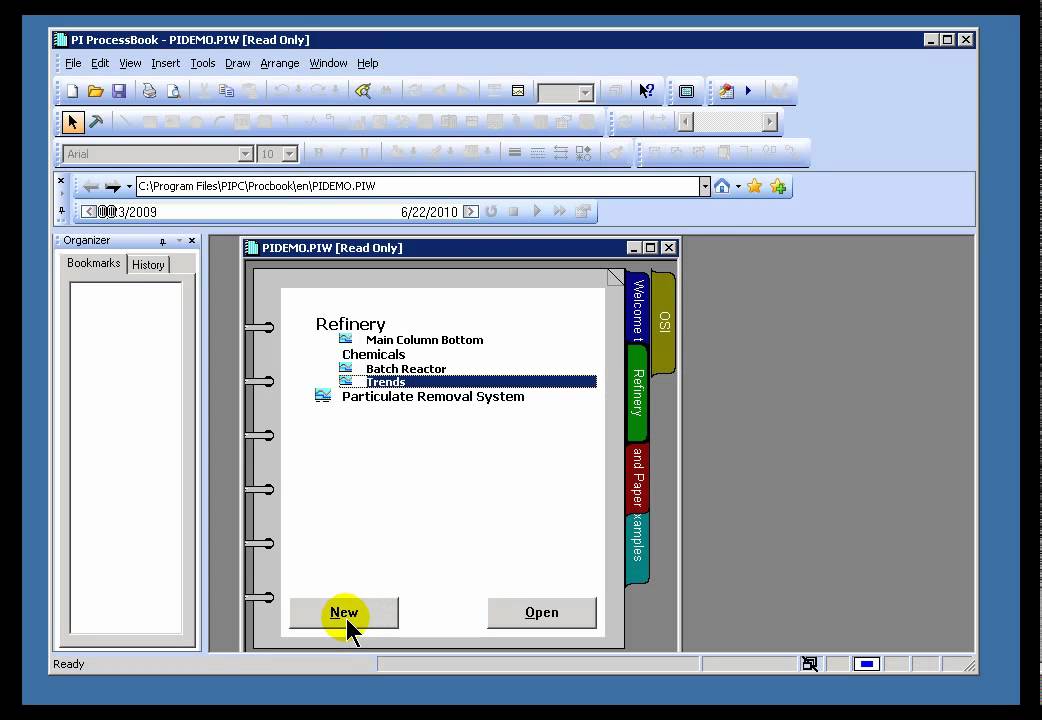The image size is (1042, 720).
Task: Switch to Build mode with the hammer icon
Action: 96,122
